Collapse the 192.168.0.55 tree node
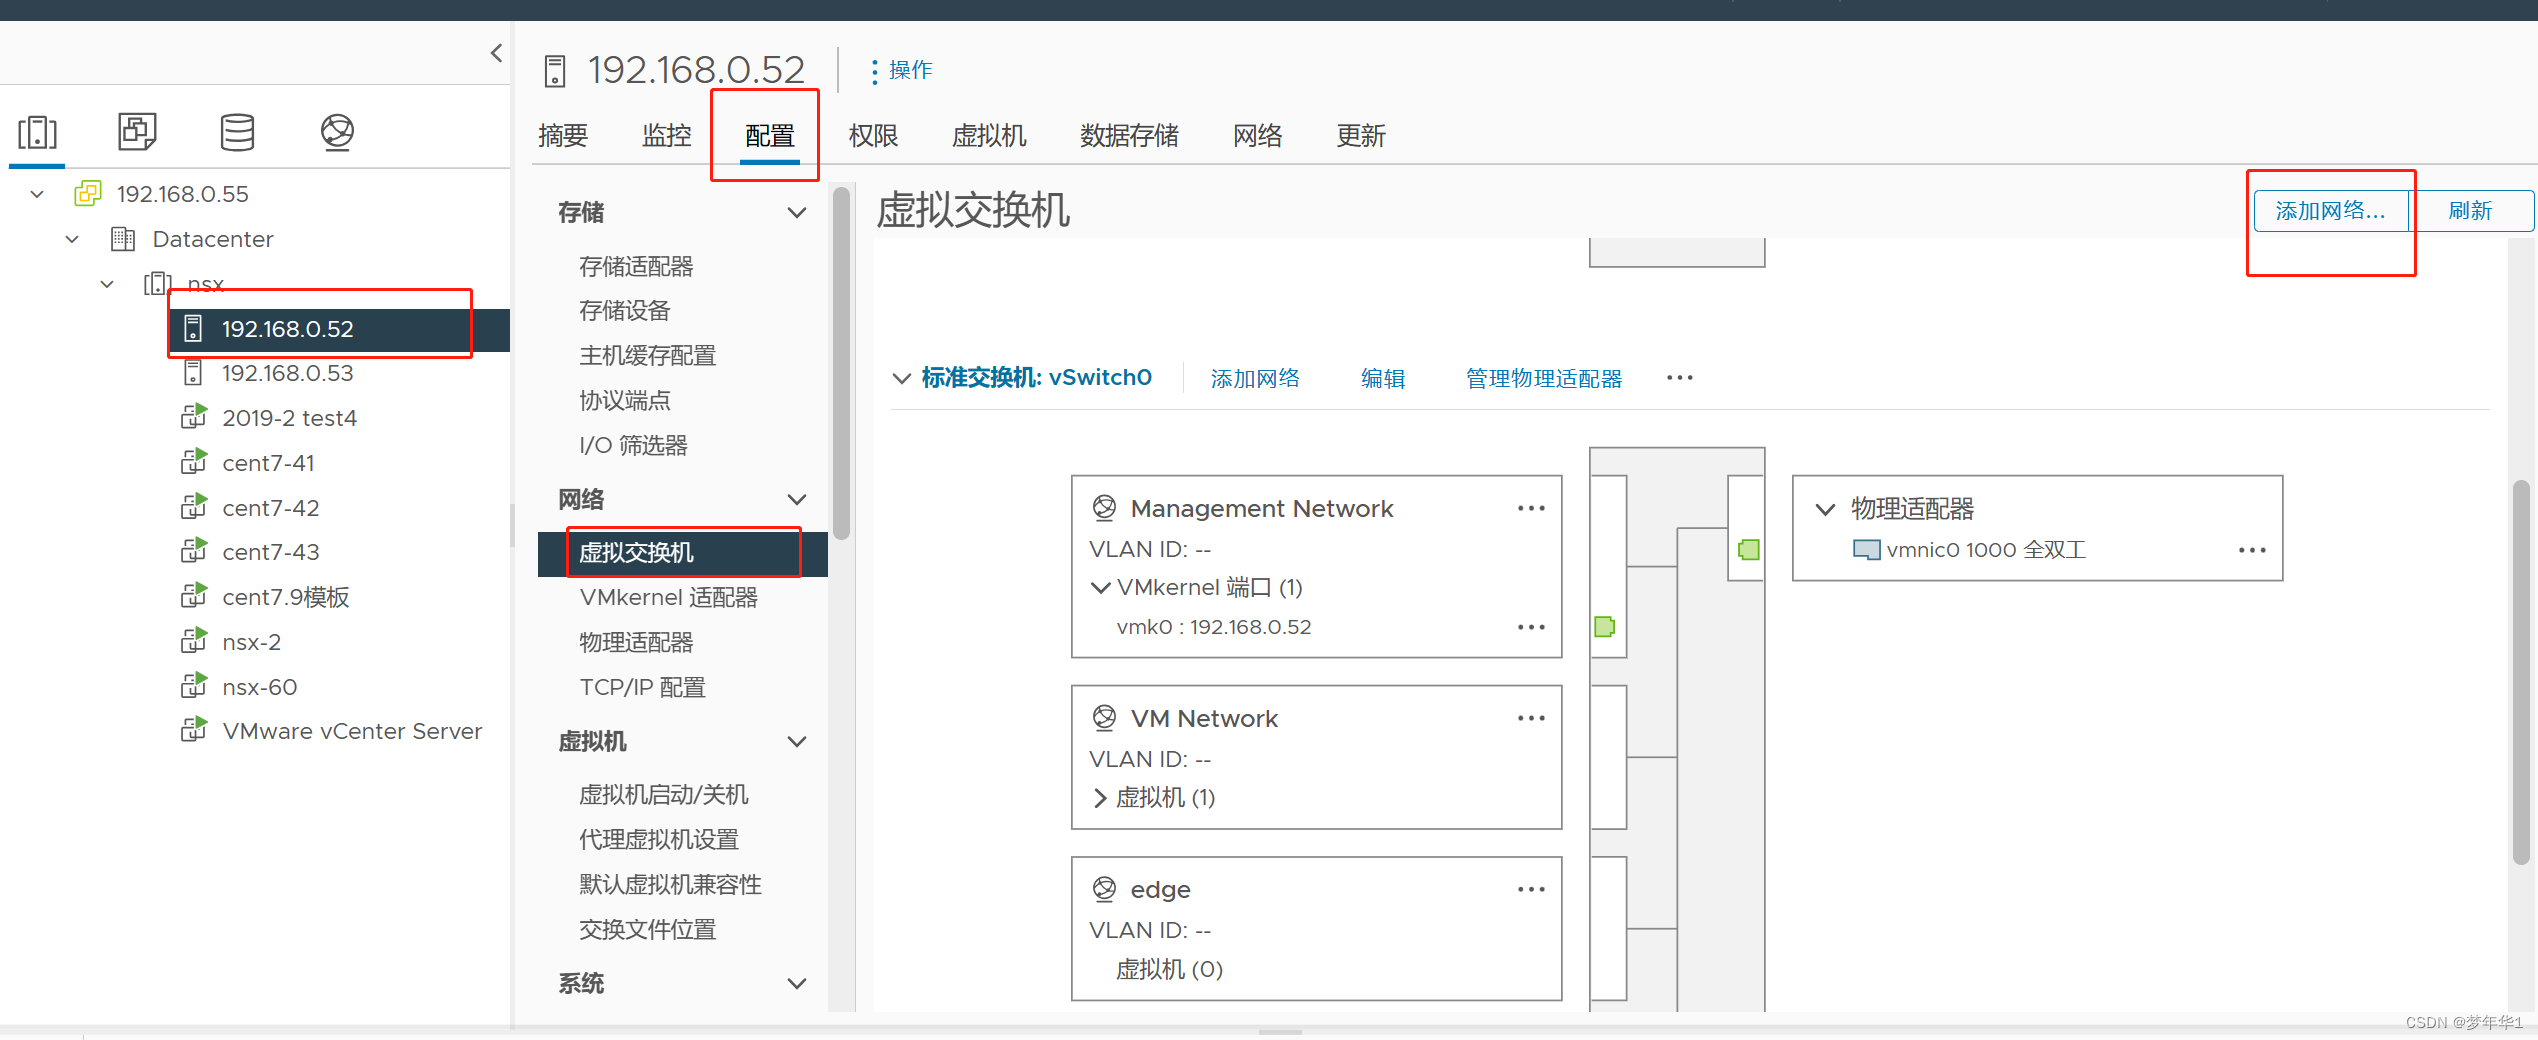This screenshot has height=1040, width=2538. [37, 194]
